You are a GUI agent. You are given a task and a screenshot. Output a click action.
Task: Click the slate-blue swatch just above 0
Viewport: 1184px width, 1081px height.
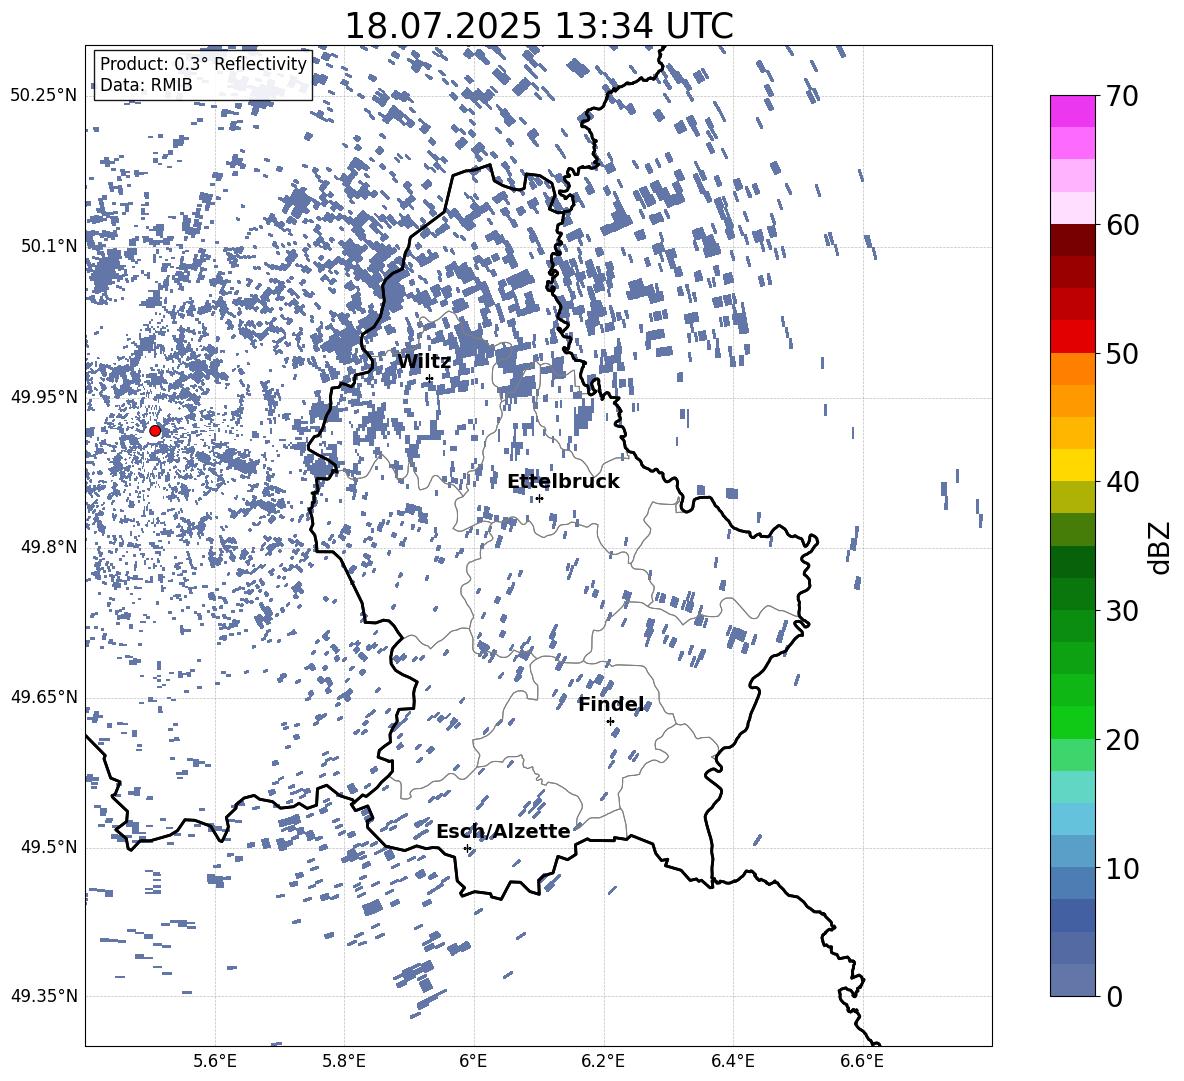click(1072, 981)
